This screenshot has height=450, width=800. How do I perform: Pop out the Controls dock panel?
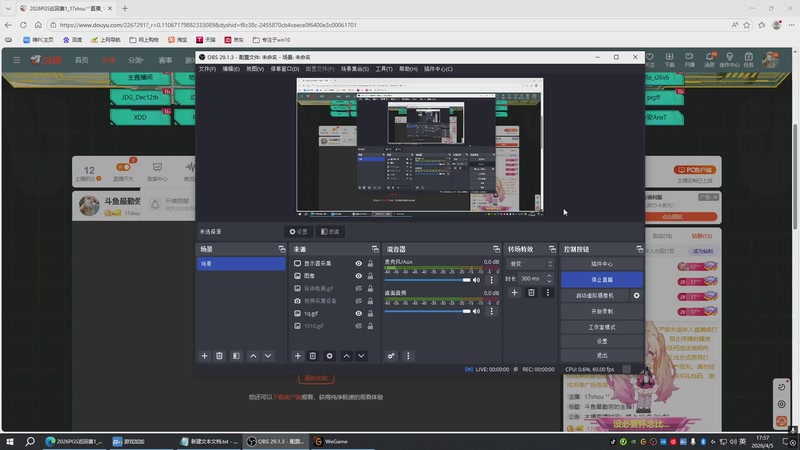[x=639, y=249]
